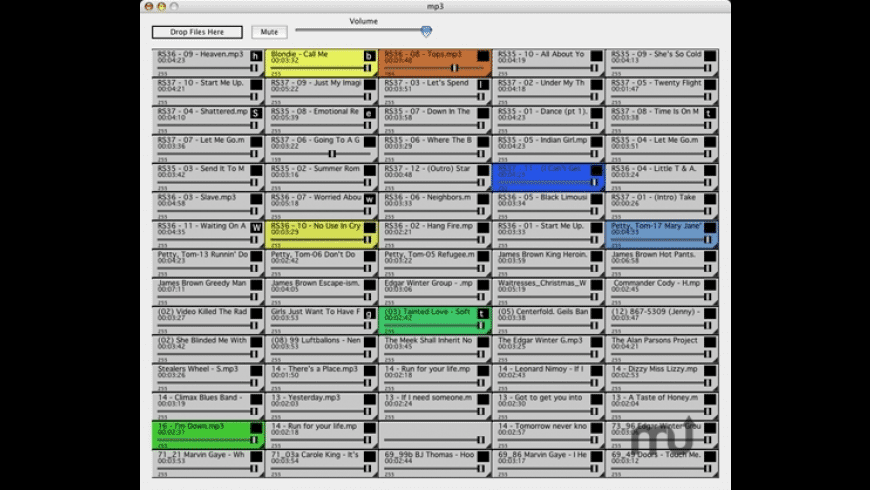Click the 'w' hotkey box on Worried Abou

(370, 199)
